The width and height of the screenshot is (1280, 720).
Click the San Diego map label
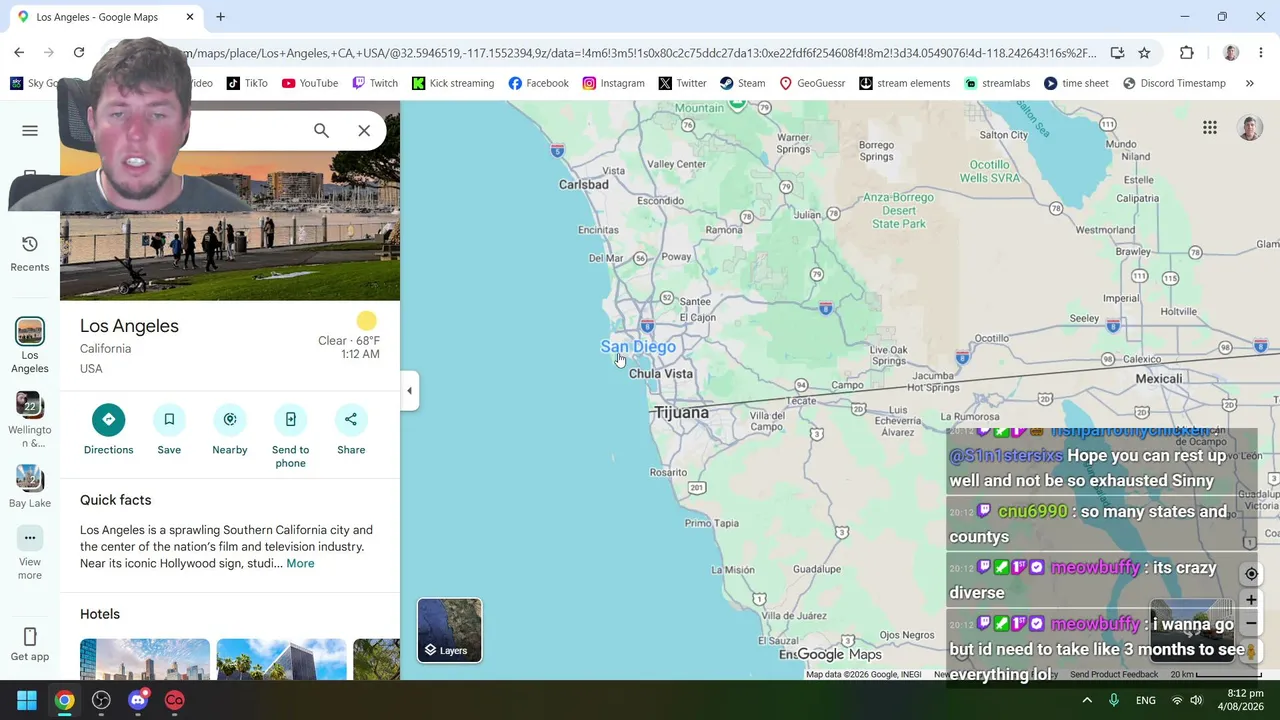638,346
